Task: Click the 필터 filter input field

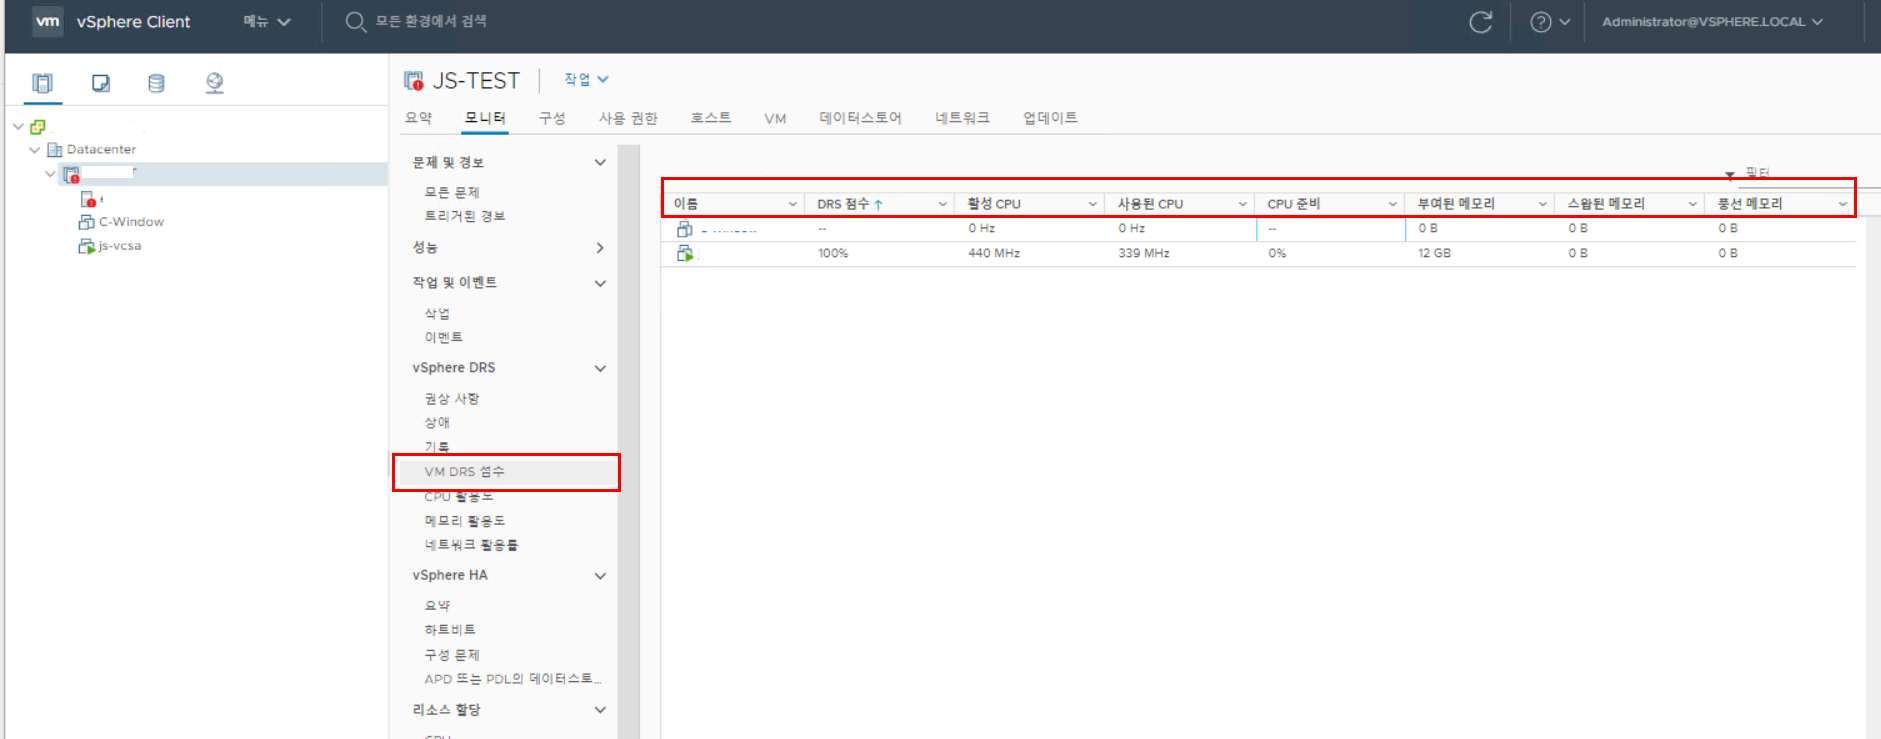Action: (x=1808, y=175)
